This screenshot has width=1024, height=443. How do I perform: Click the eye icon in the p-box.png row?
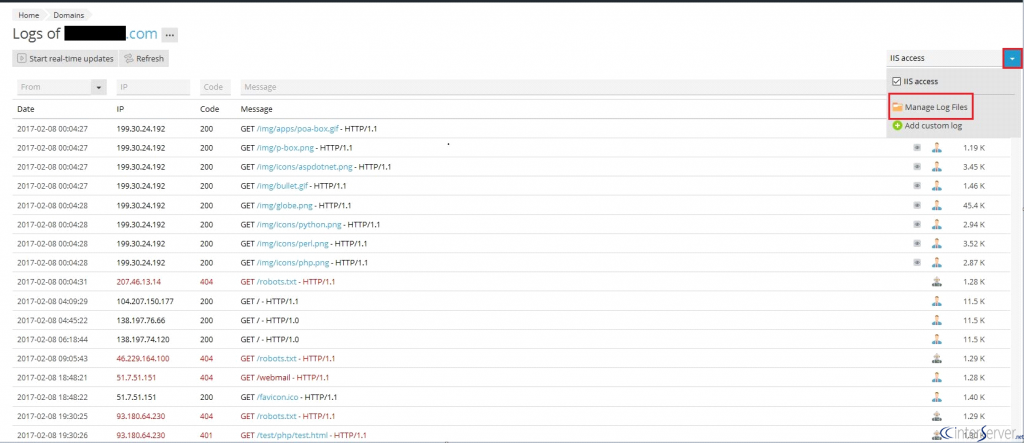click(x=917, y=148)
